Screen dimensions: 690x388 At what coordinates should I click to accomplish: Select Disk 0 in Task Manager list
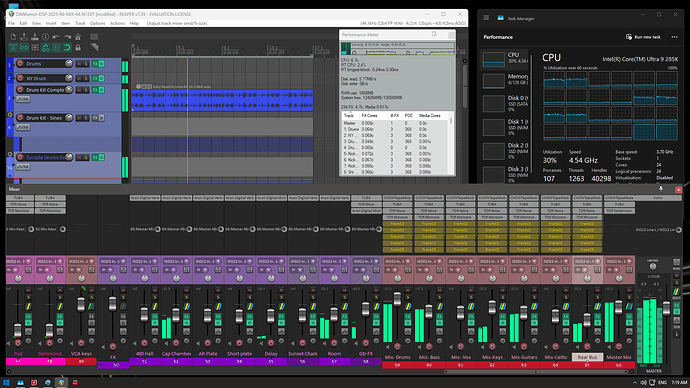505,103
